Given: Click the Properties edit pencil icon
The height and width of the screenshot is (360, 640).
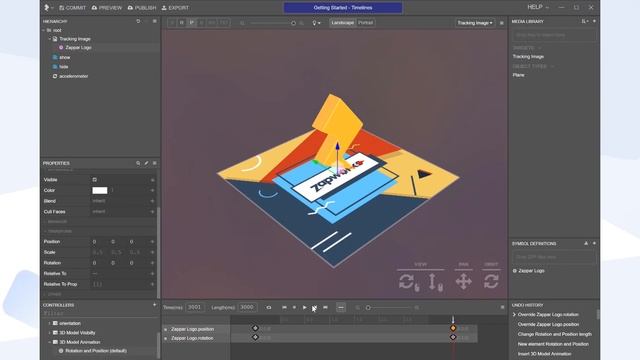Looking at the screenshot, I should coord(147,163).
